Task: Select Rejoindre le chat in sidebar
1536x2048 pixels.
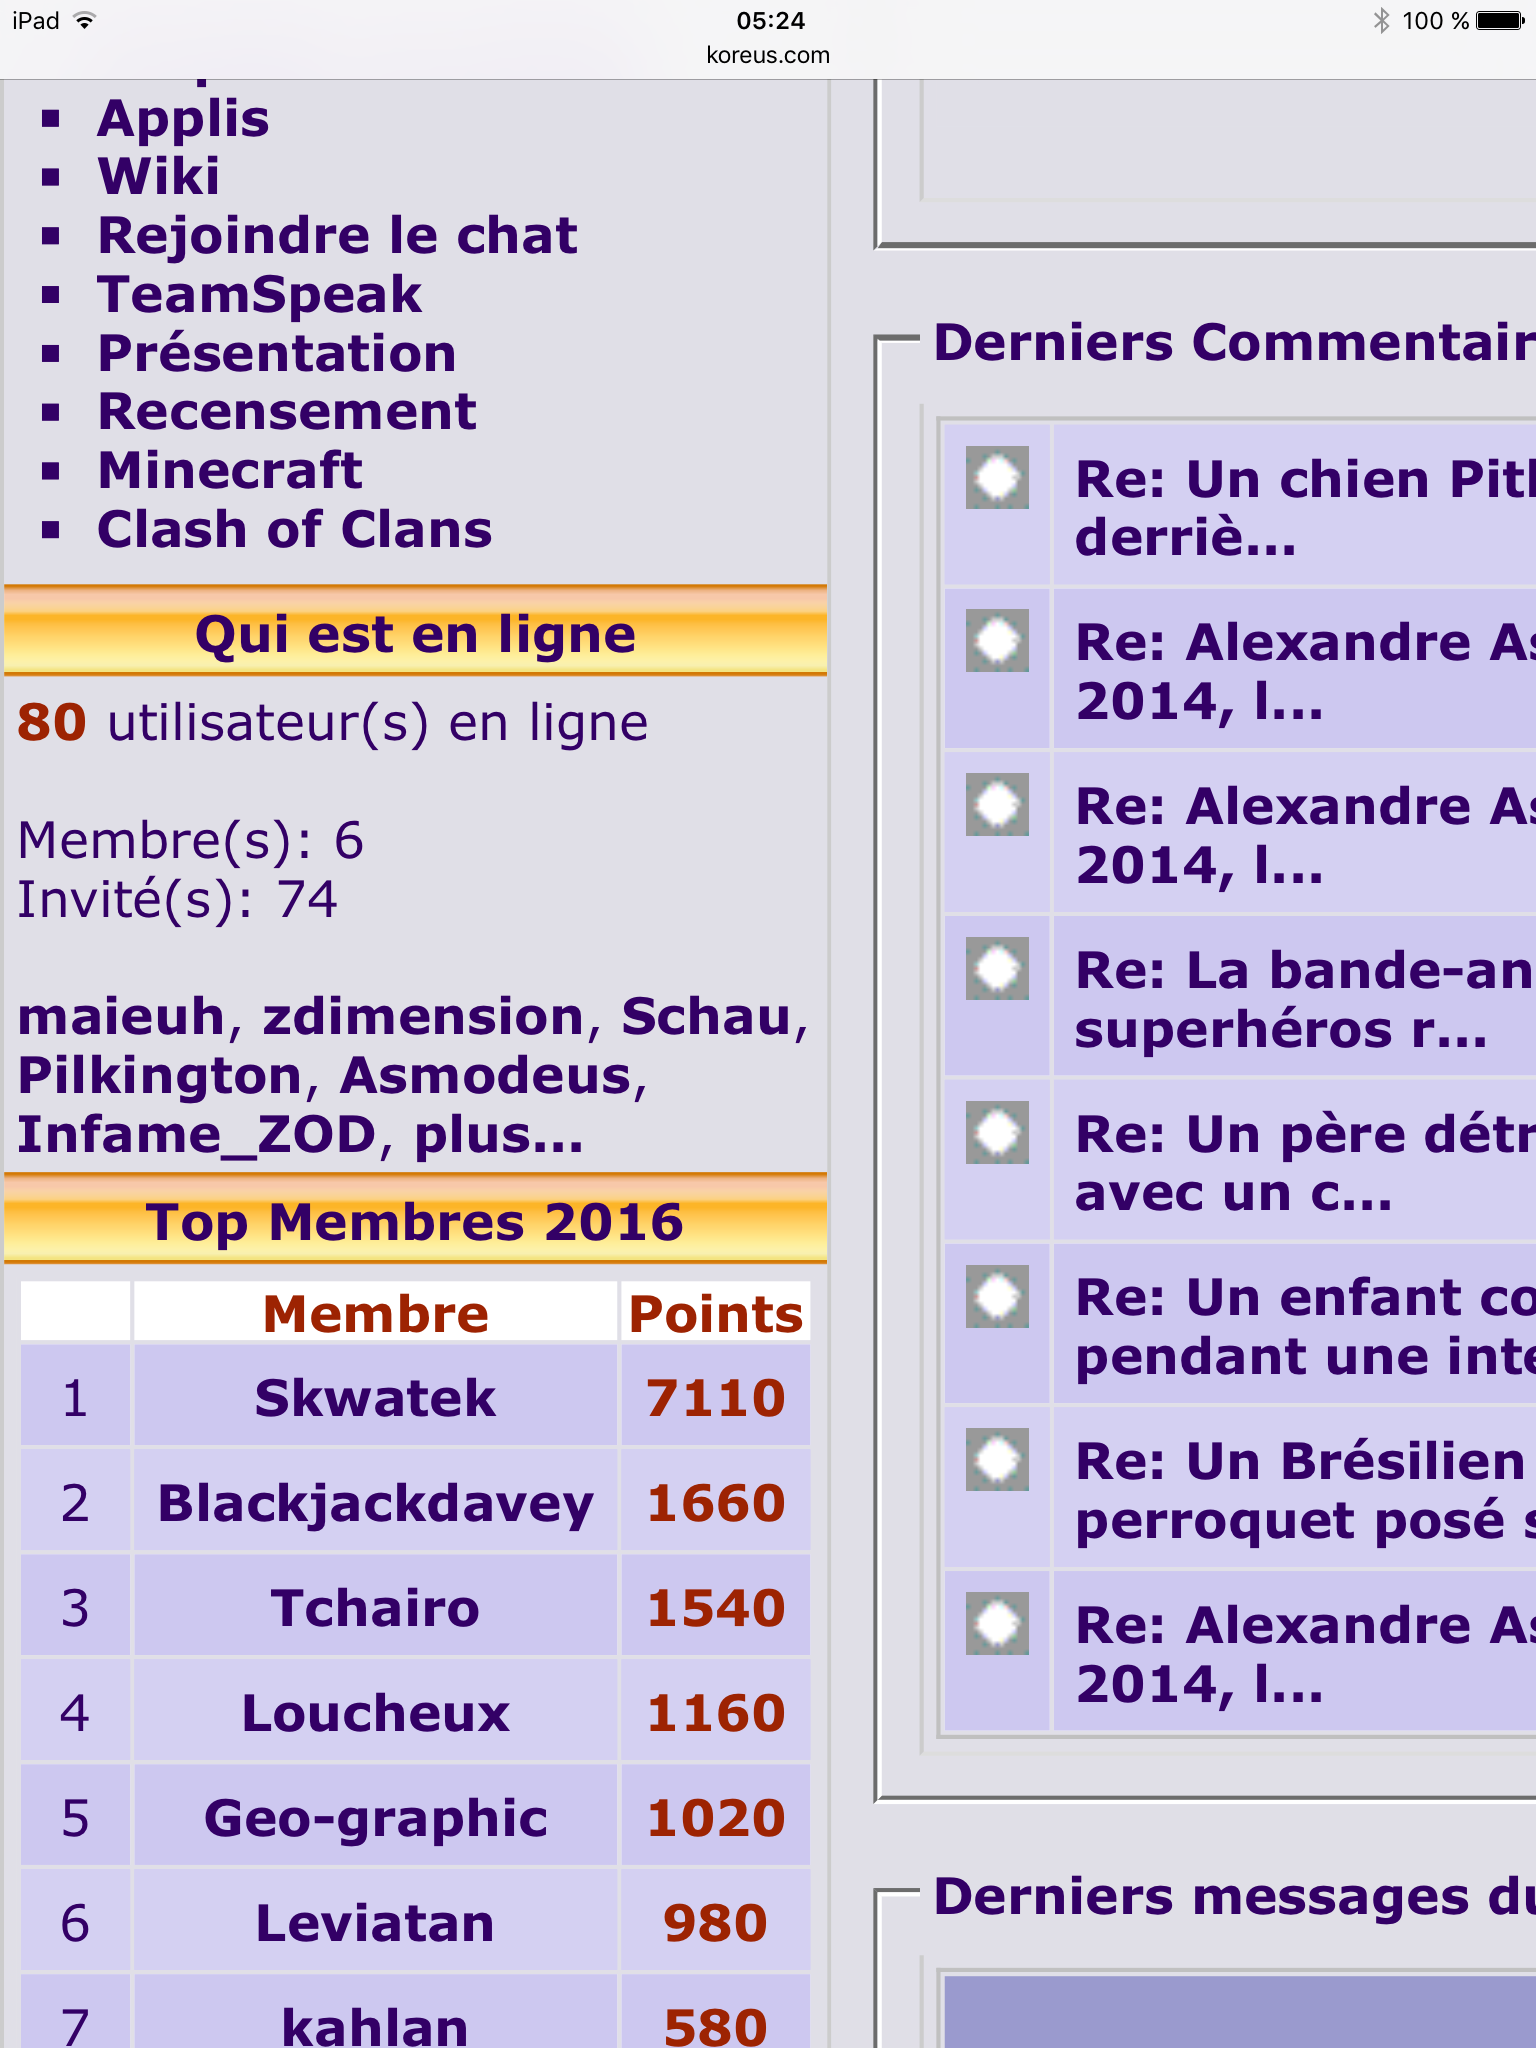Action: (337, 236)
